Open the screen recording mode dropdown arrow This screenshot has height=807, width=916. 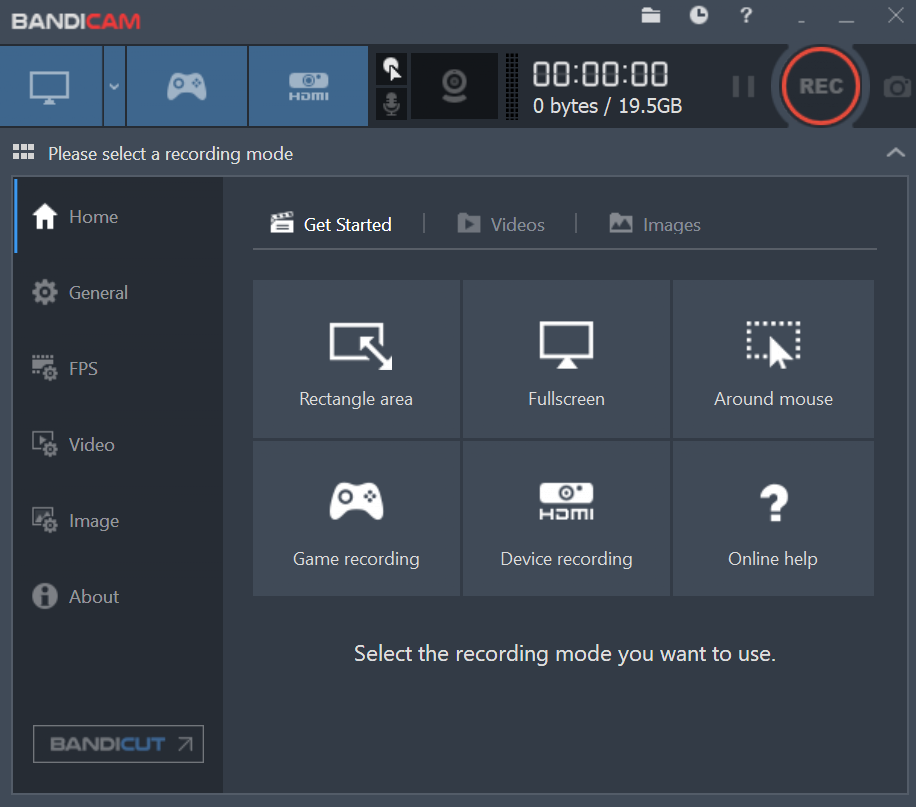[x=114, y=86]
